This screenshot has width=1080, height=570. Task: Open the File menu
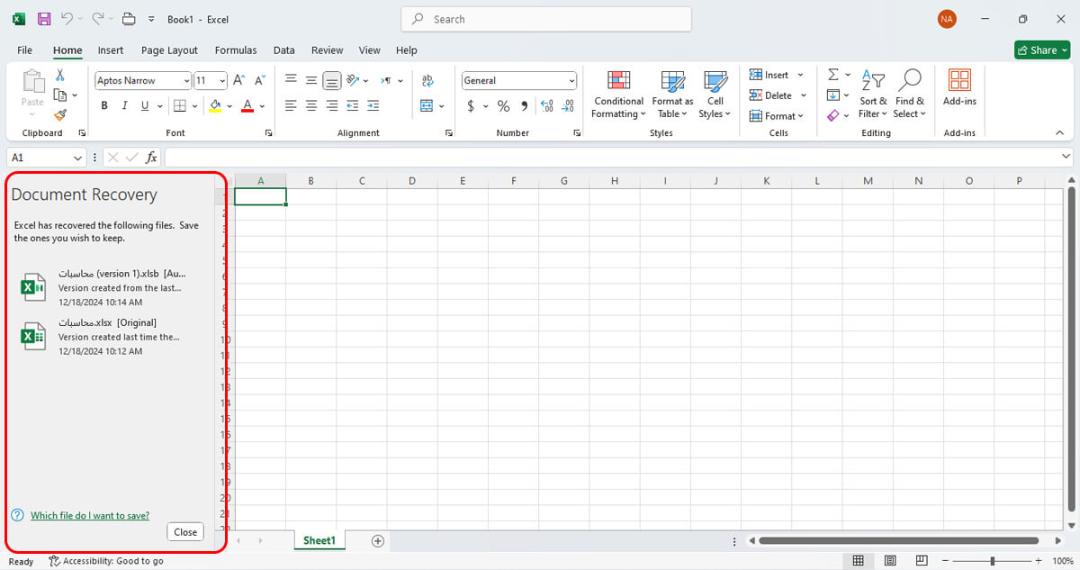click(25, 50)
